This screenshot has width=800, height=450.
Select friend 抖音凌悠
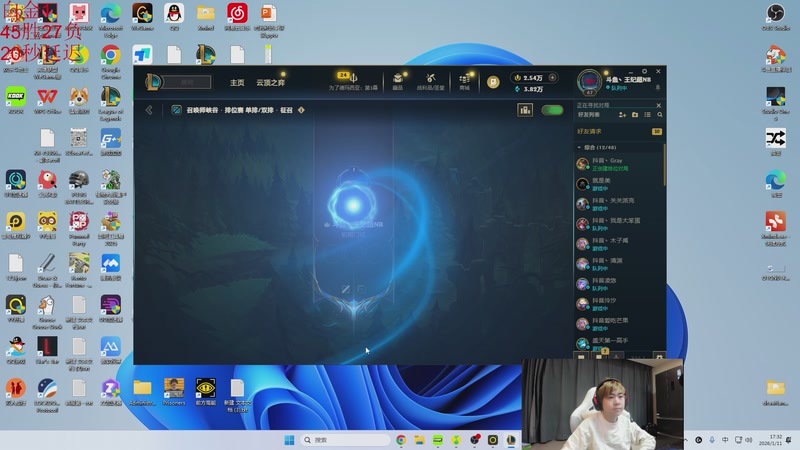[x=619, y=284]
